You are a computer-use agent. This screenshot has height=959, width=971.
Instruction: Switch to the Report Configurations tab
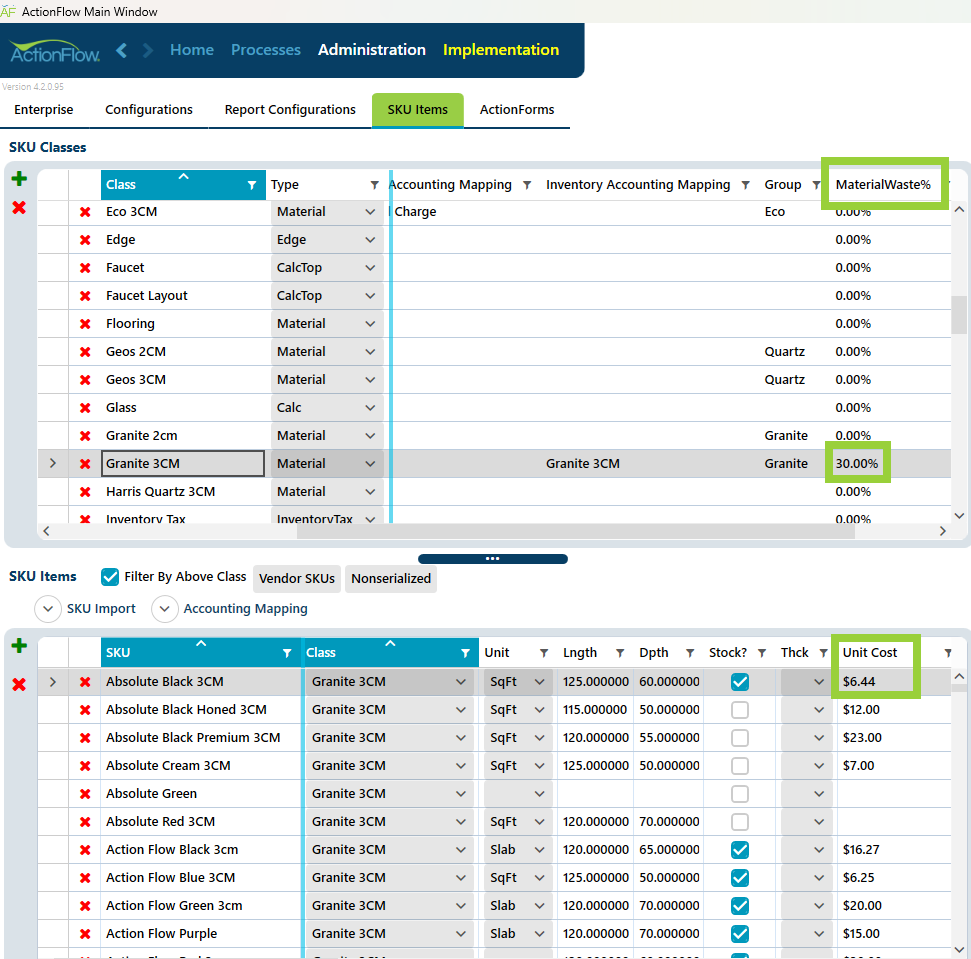(290, 110)
